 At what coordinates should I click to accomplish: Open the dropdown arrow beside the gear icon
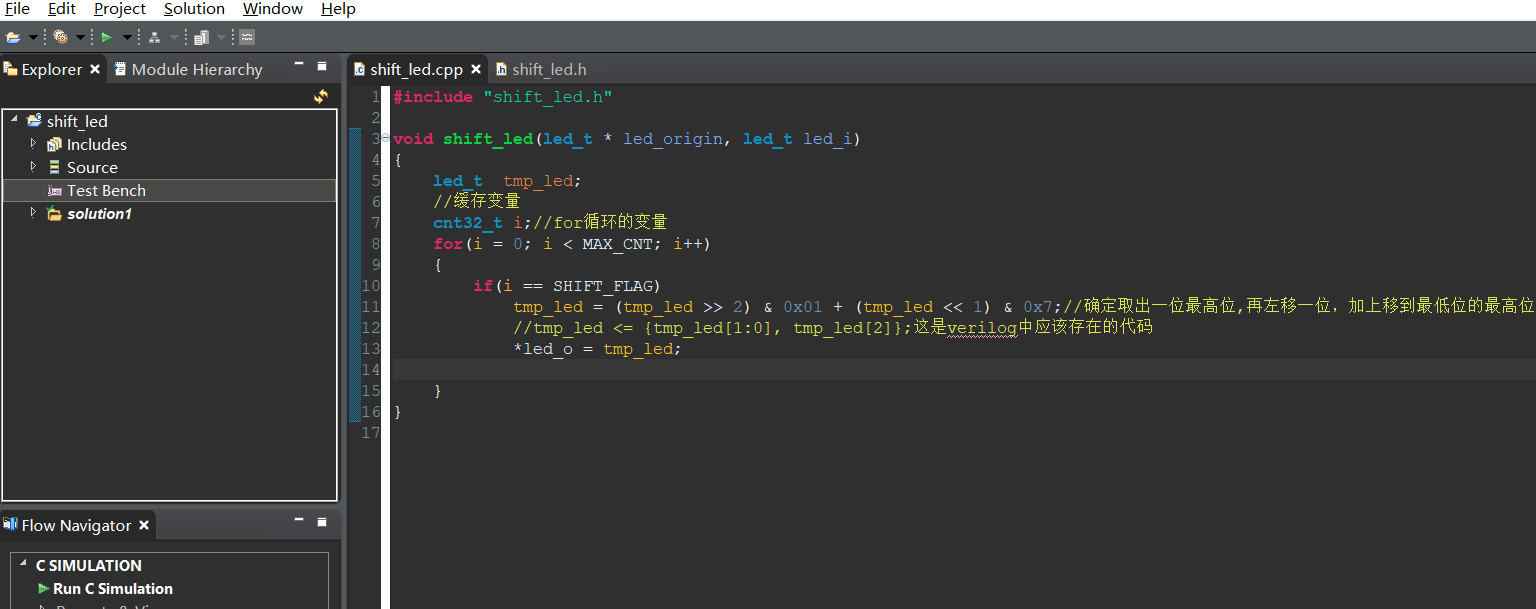pos(80,38)
